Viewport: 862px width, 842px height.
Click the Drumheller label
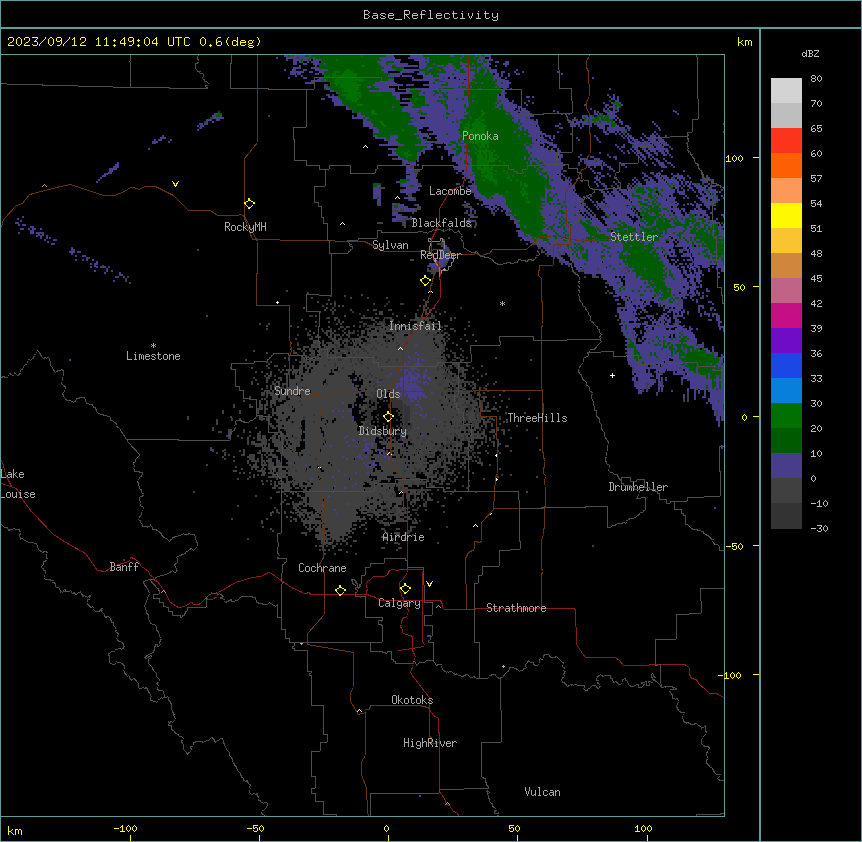coord(638,487)
